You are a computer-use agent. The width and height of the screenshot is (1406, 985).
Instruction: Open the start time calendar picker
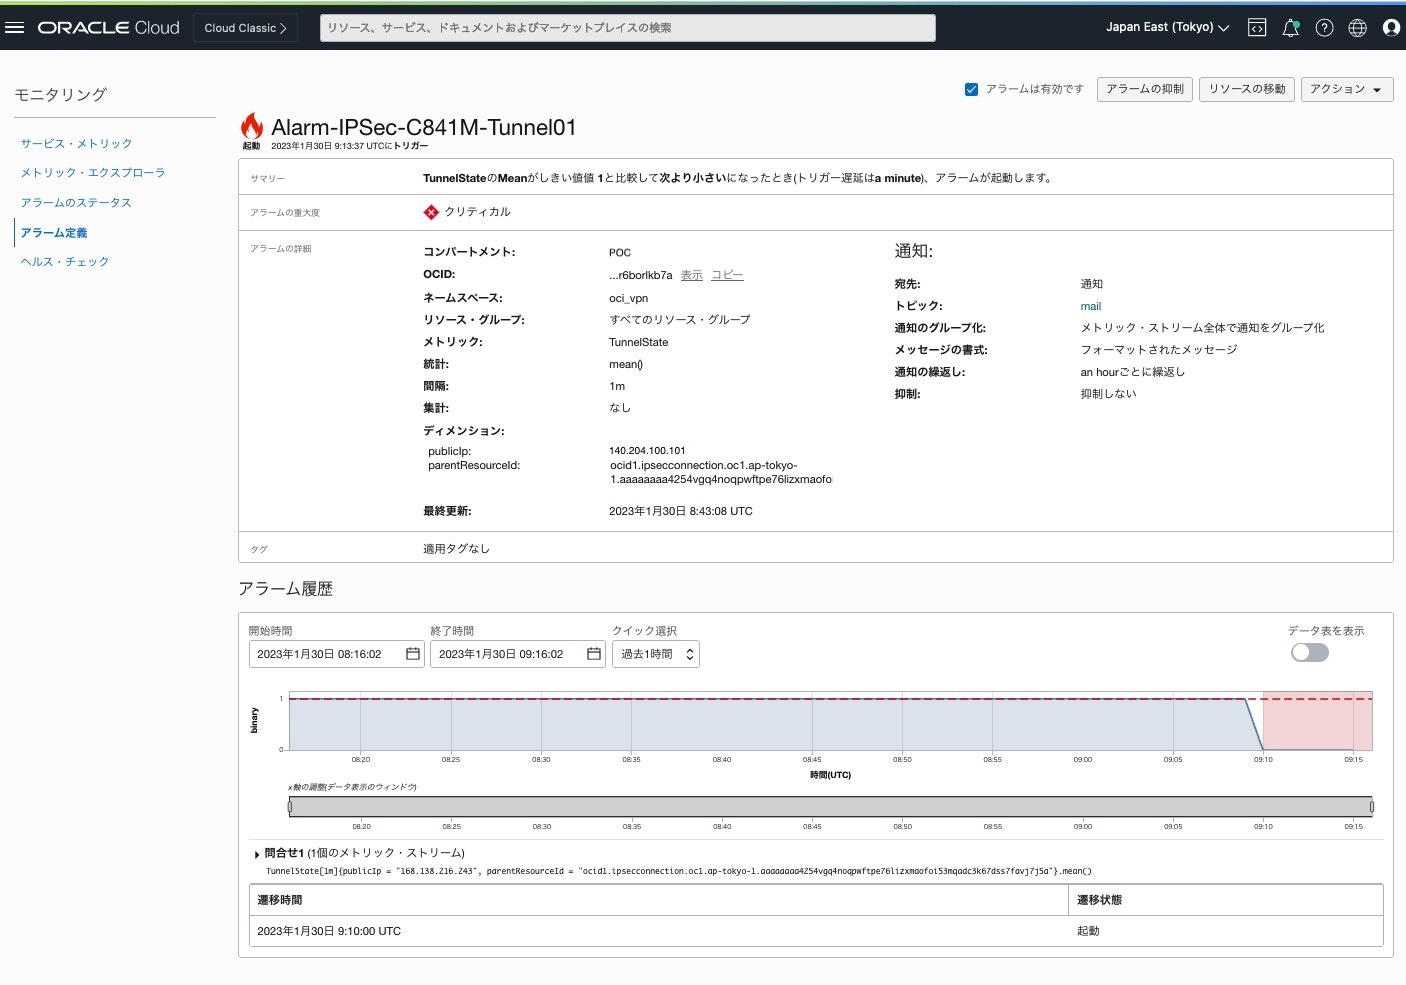[x=413, y=654]
